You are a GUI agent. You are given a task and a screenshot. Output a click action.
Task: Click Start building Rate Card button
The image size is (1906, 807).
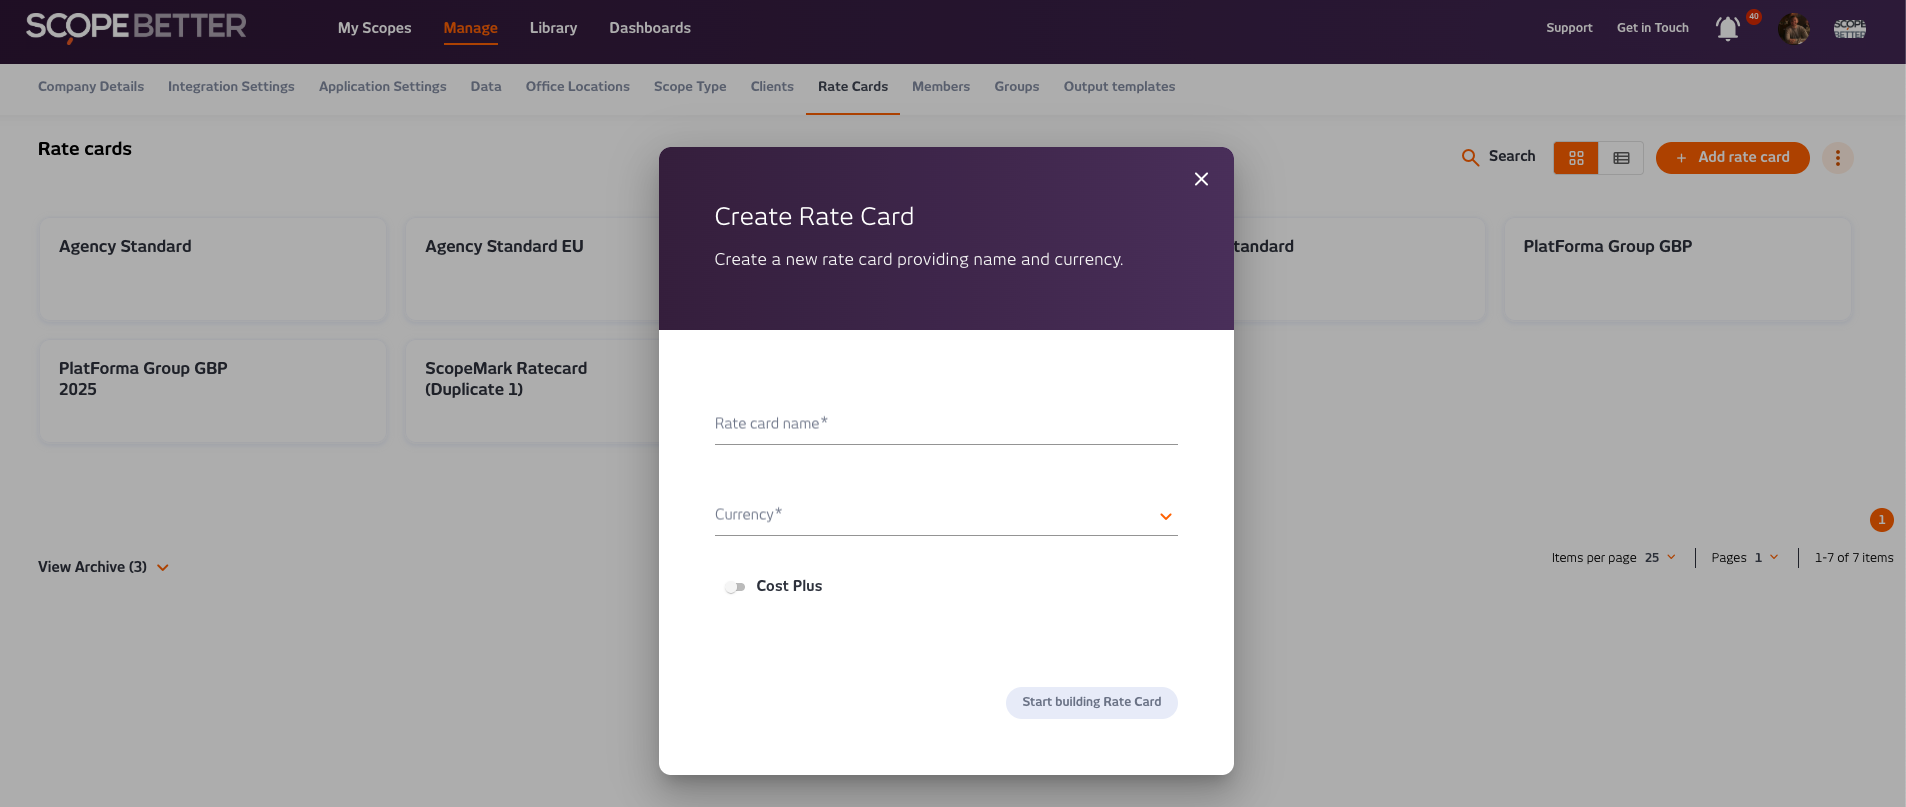click(x=1091, y=702)
